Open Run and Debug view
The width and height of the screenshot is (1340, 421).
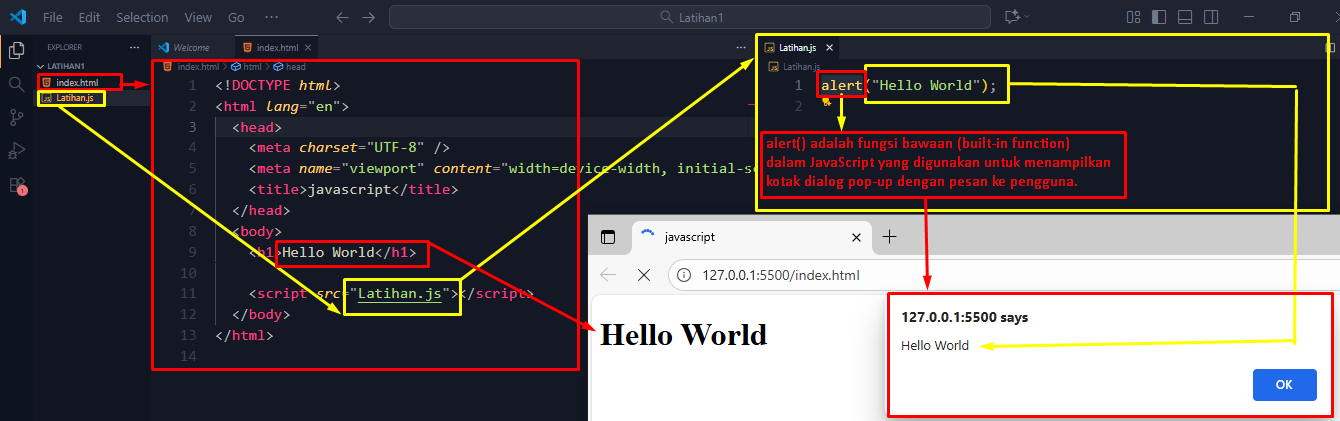(x=16, y=151)
